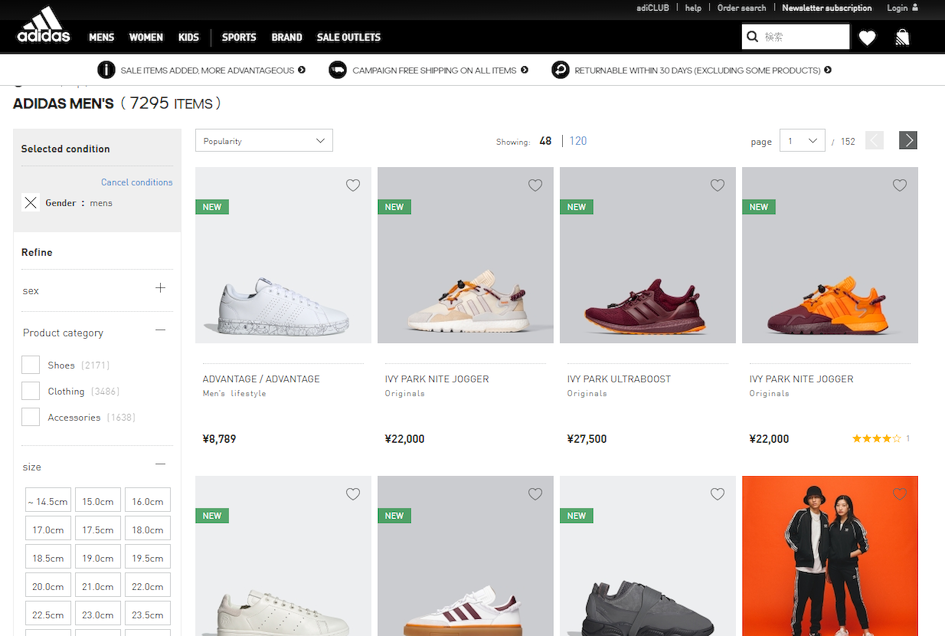This screenshot has width=945, height=636.
Task: Select size 18.5cm
Action: (x=48, y=558)
